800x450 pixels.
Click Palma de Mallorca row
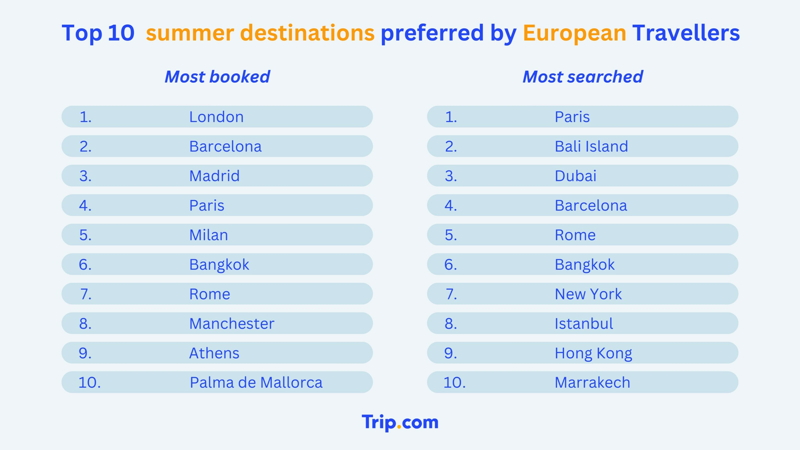coord(217,382)
